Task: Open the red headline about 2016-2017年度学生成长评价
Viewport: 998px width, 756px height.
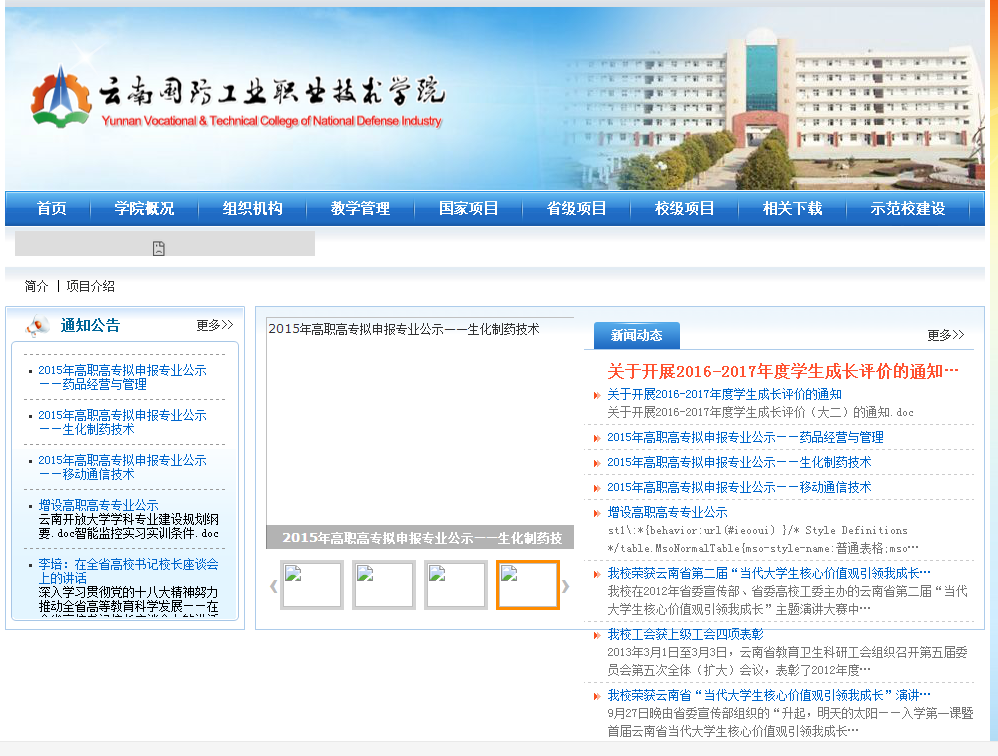Action: pos(782,372)
